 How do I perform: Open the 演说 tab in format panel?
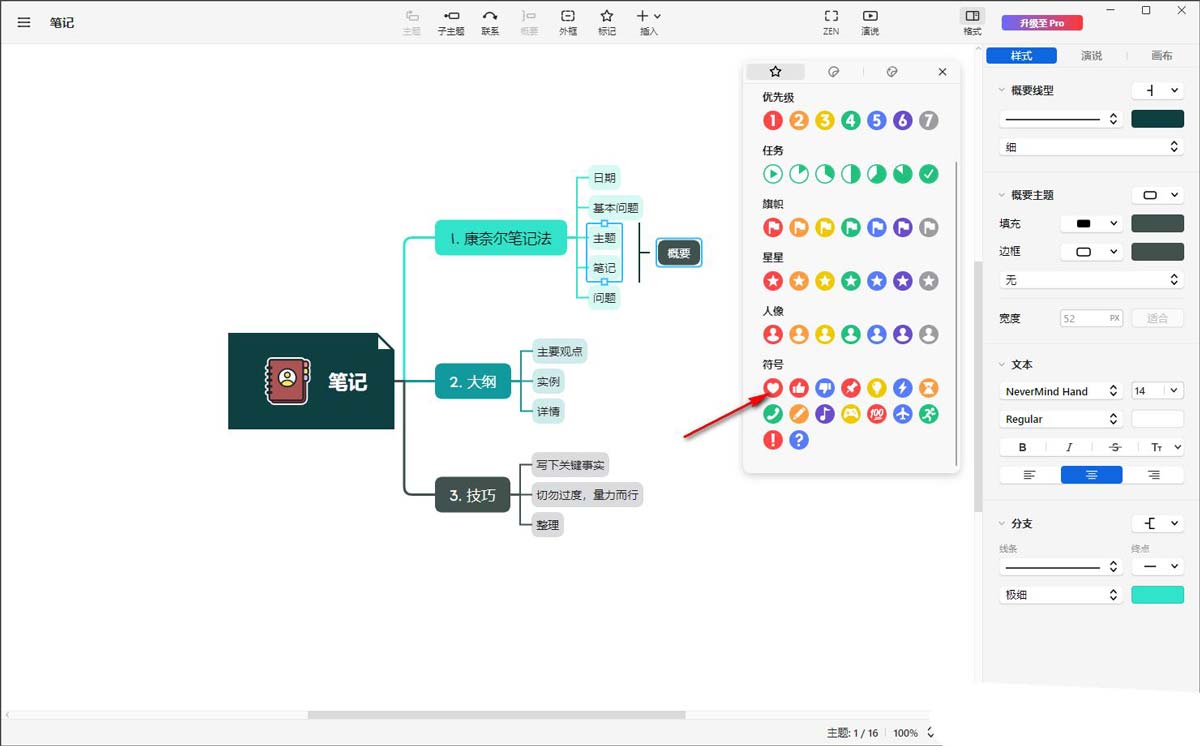point(1091,56)
